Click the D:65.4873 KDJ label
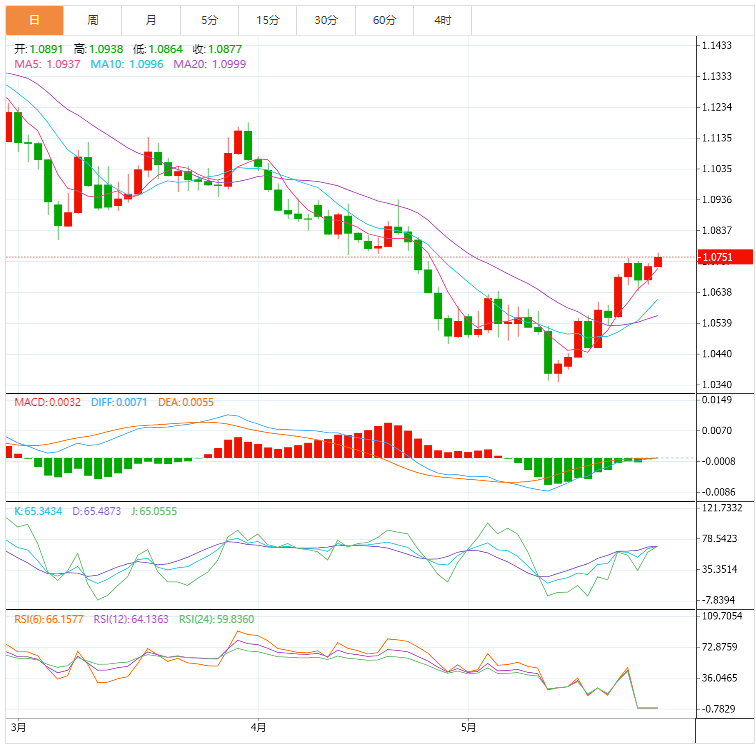Image resolution: width=756 pixels, height=749 pixels. click(96, 511)
